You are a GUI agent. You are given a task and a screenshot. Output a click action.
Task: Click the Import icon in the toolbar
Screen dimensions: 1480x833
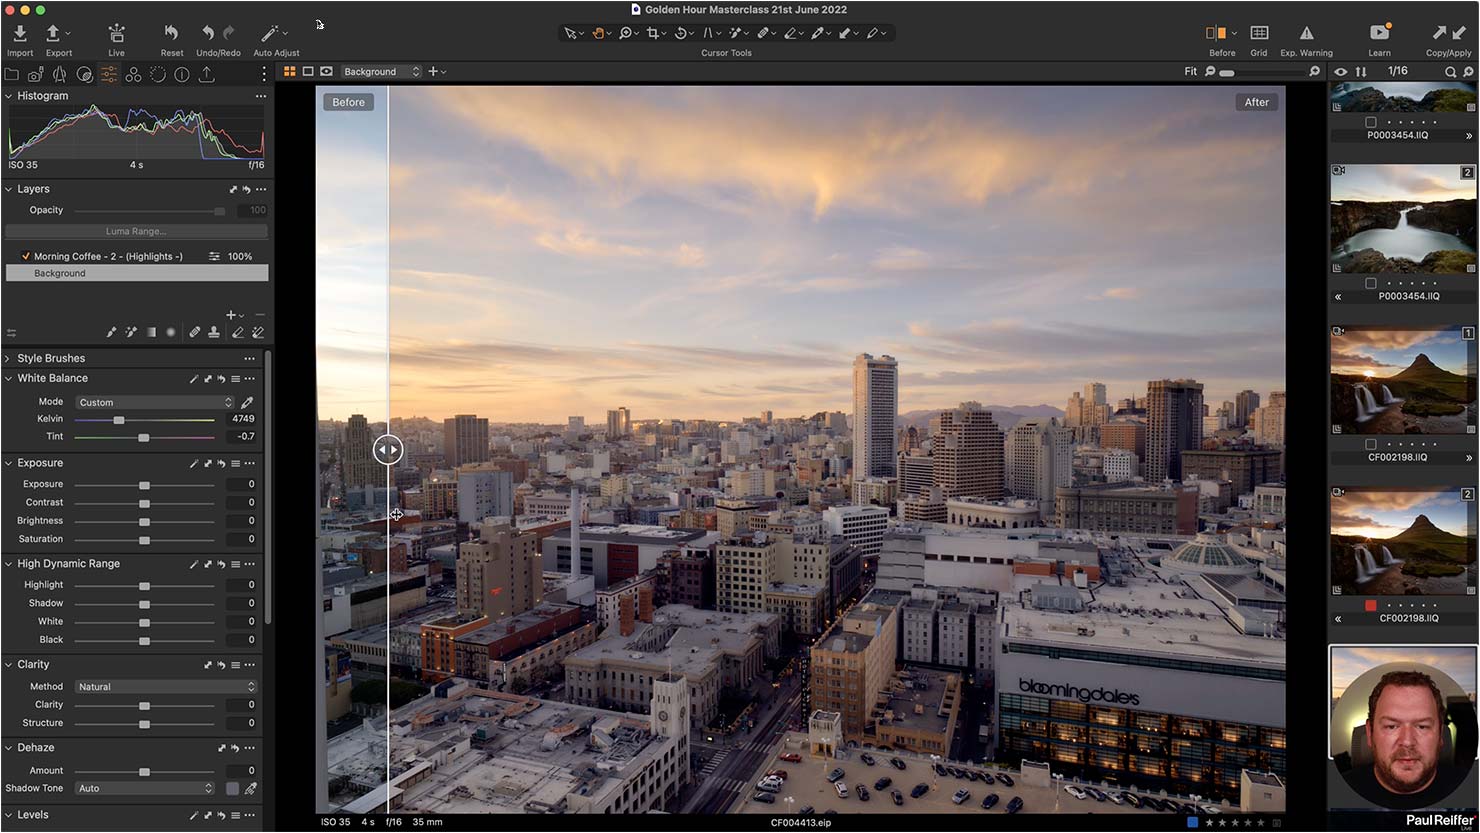[x=20, y=34]
